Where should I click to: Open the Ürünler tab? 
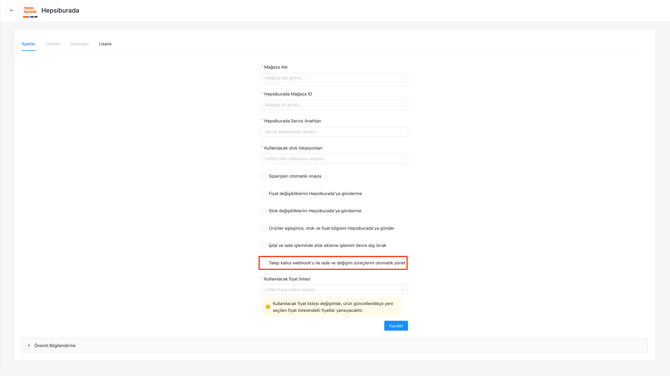tap(53, 44)
